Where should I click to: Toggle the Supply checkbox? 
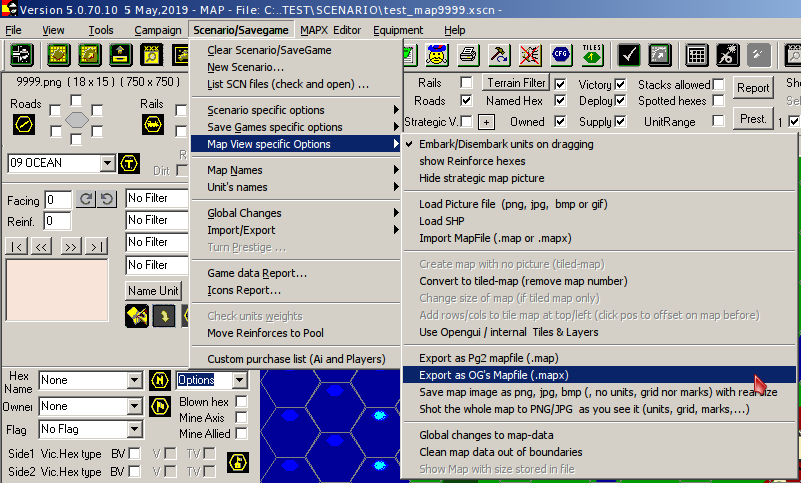(620, 121)
